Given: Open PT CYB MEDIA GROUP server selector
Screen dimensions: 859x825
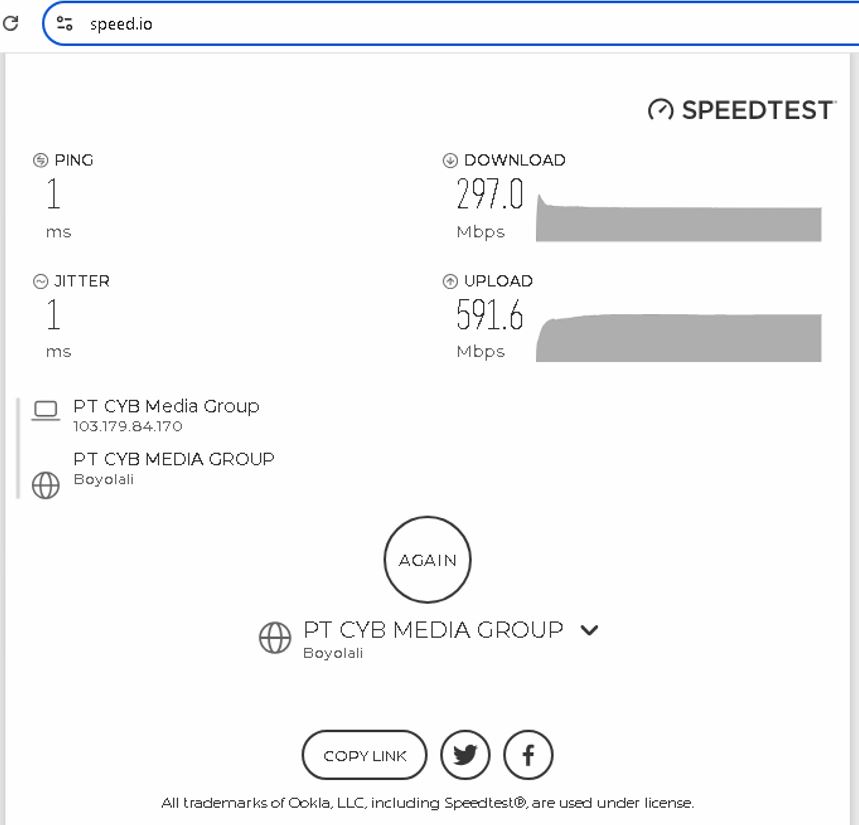Looking at the screenshot, I should click(433, 630).
